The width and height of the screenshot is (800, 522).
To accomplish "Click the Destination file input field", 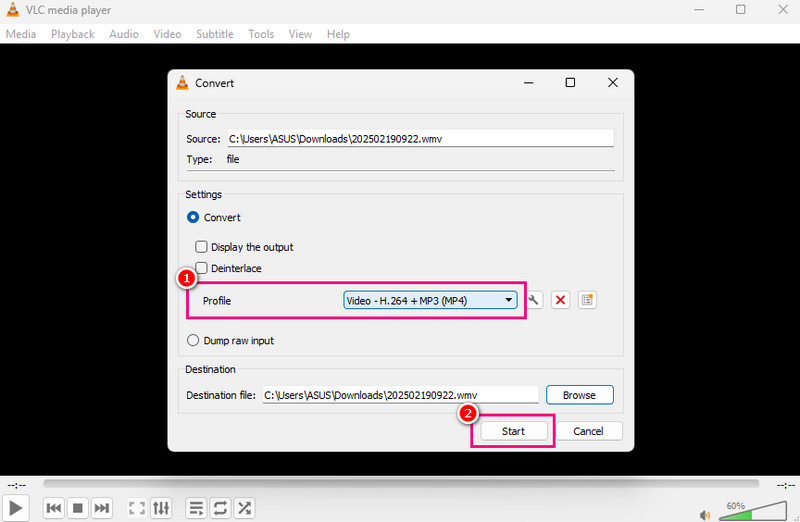I will [x=401, y=395].
